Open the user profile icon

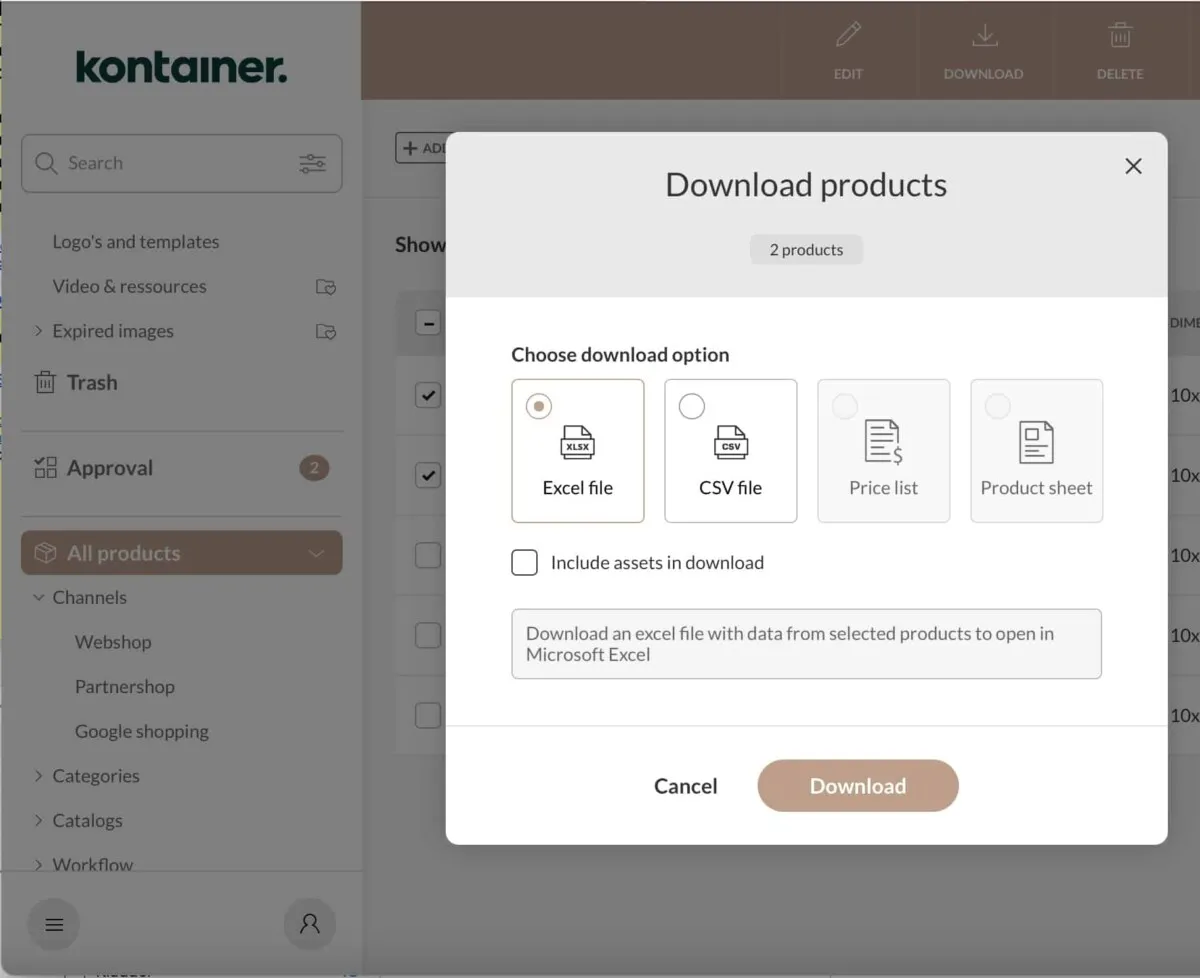click(310, 923)
